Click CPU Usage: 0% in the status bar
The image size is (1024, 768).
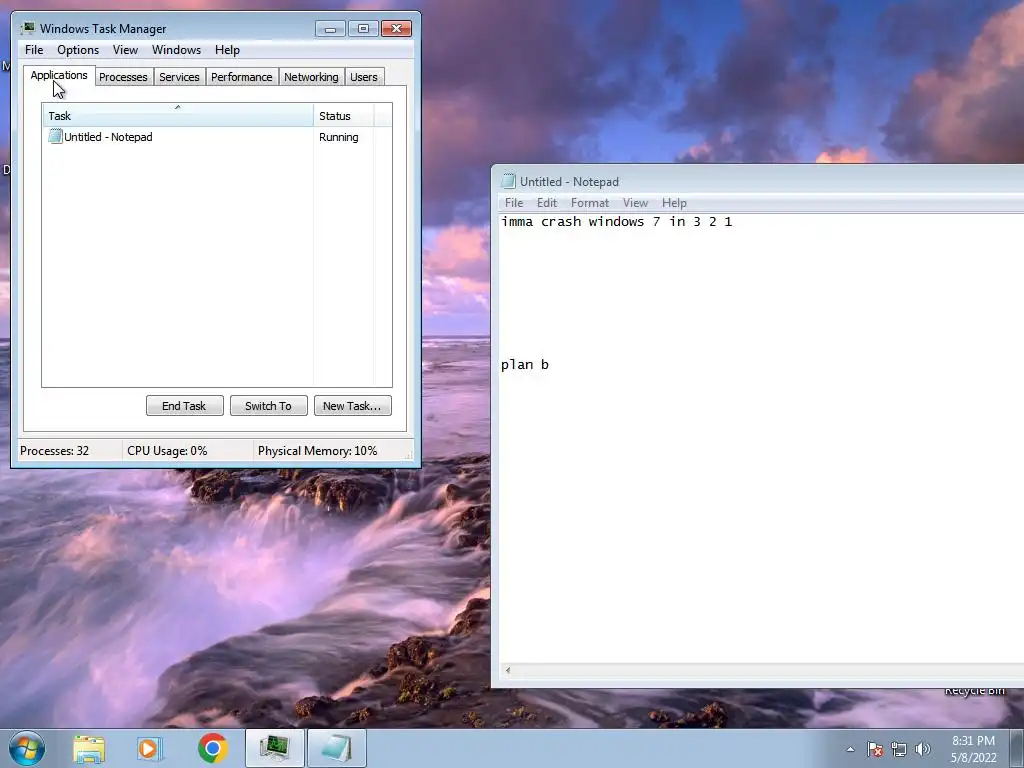click(167, 451)
